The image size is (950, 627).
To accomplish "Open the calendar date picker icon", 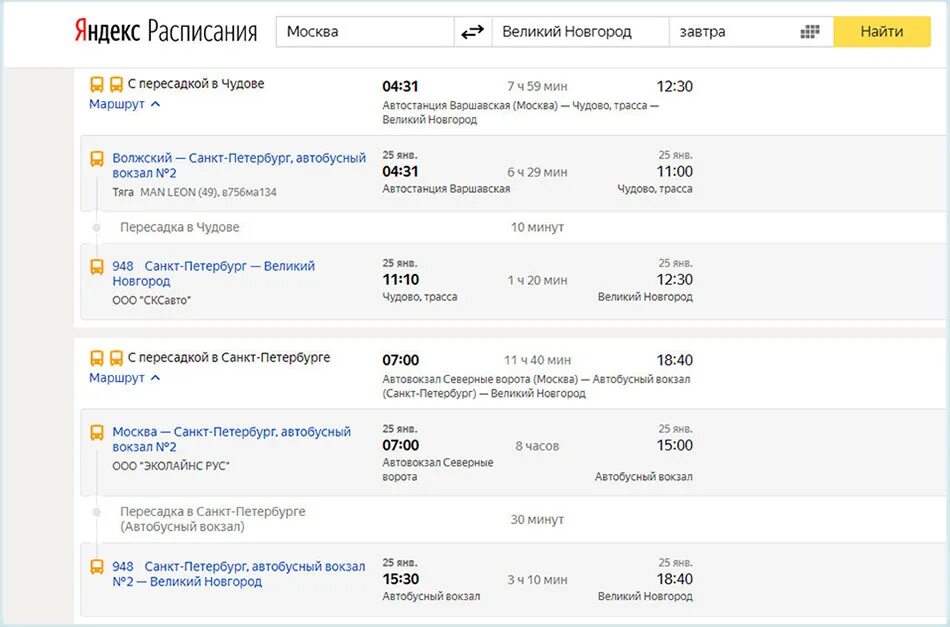I will [809, 32].
